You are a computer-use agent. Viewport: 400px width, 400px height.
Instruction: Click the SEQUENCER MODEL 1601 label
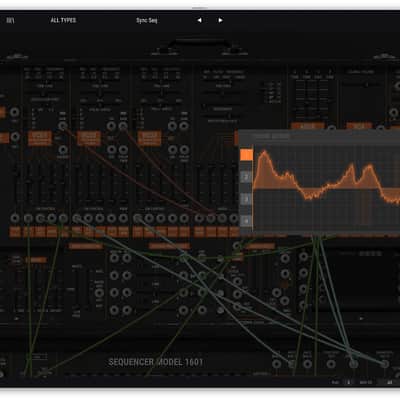[156, 362]
